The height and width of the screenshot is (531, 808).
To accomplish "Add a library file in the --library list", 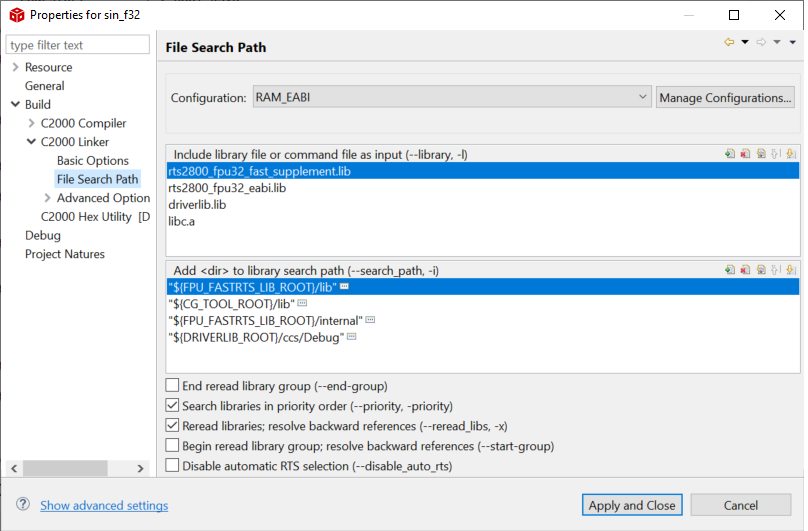I will pos(731,154).
